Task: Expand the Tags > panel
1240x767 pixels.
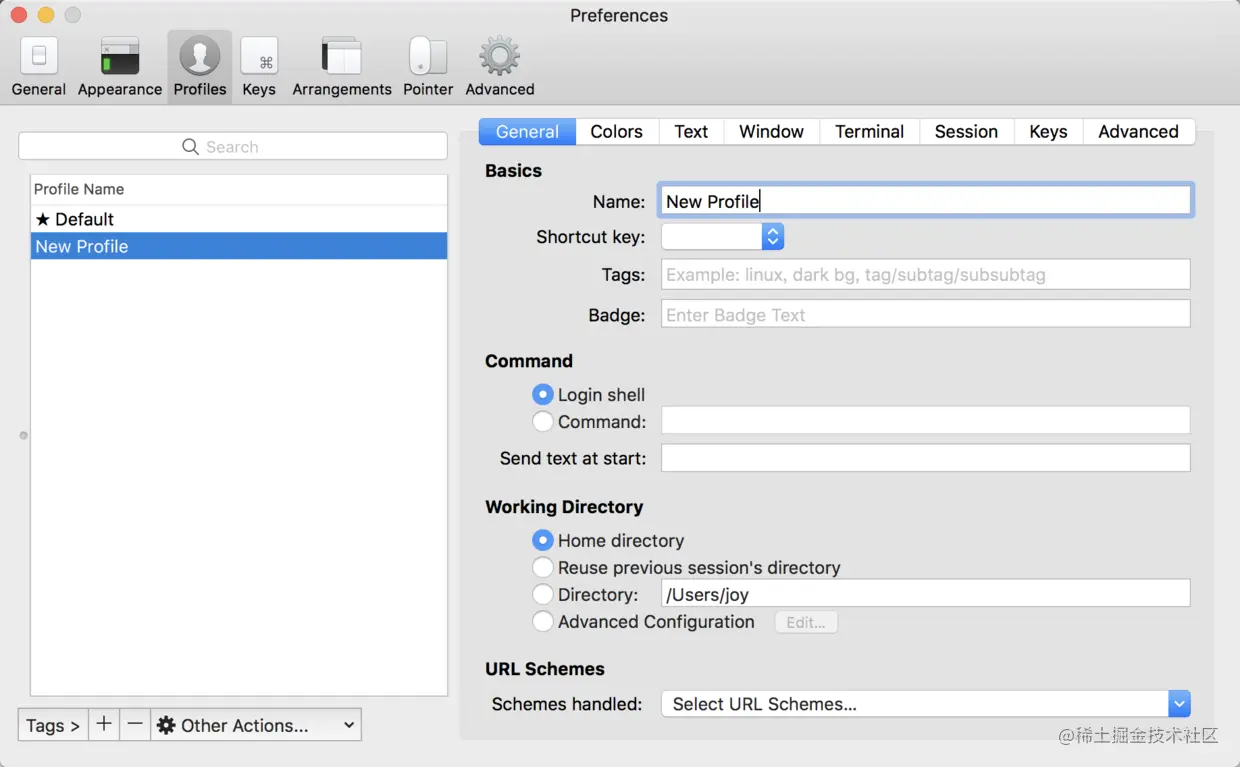Action: click(53, 725)
